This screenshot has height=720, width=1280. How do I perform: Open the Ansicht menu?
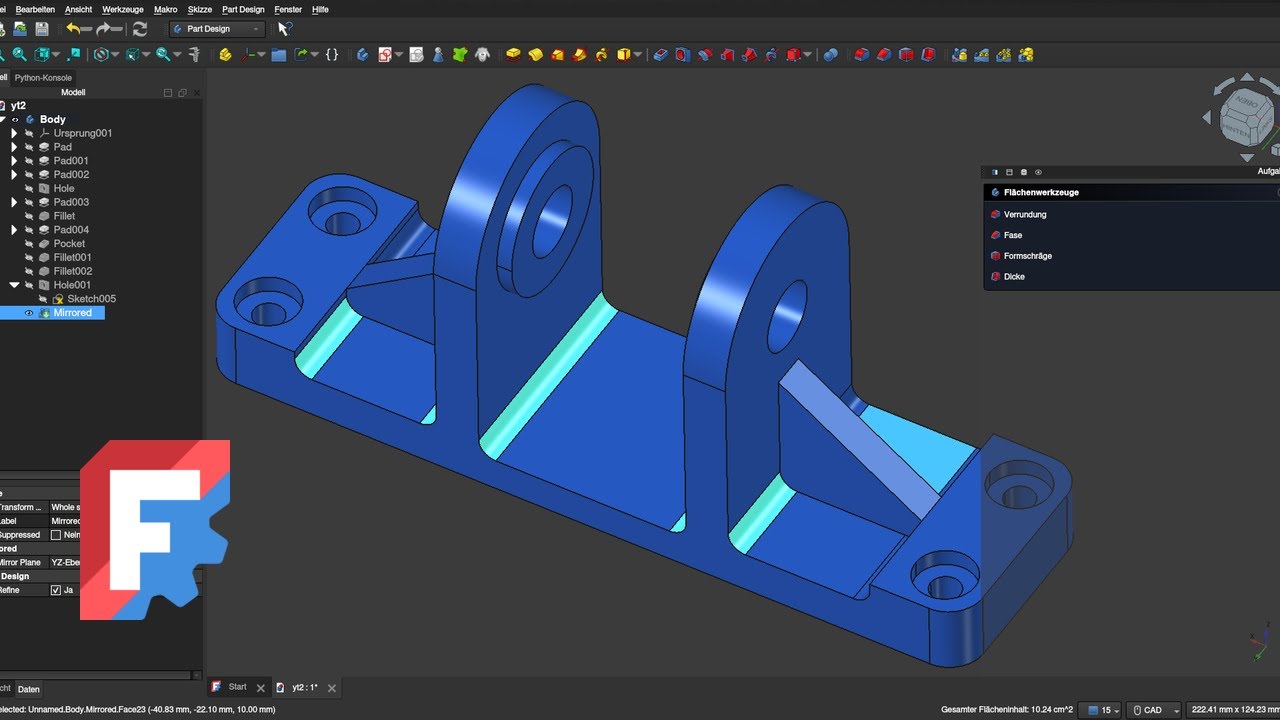[x=78, y=9]
